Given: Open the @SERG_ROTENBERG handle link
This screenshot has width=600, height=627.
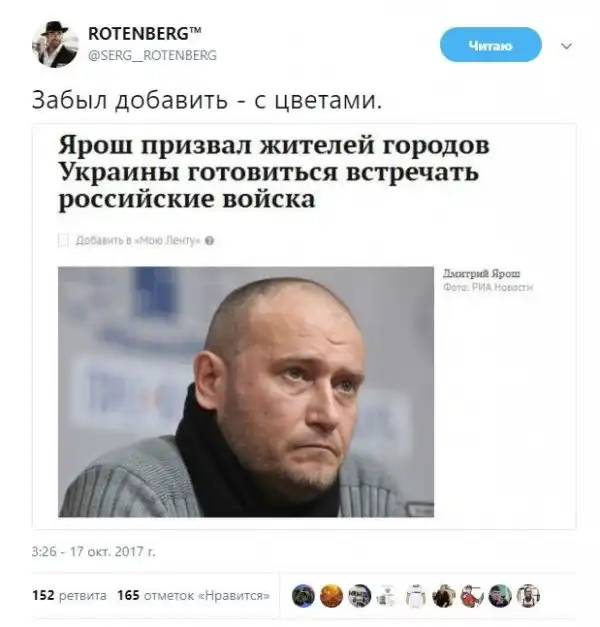Looking at the screenshot, I should [152, 55].
